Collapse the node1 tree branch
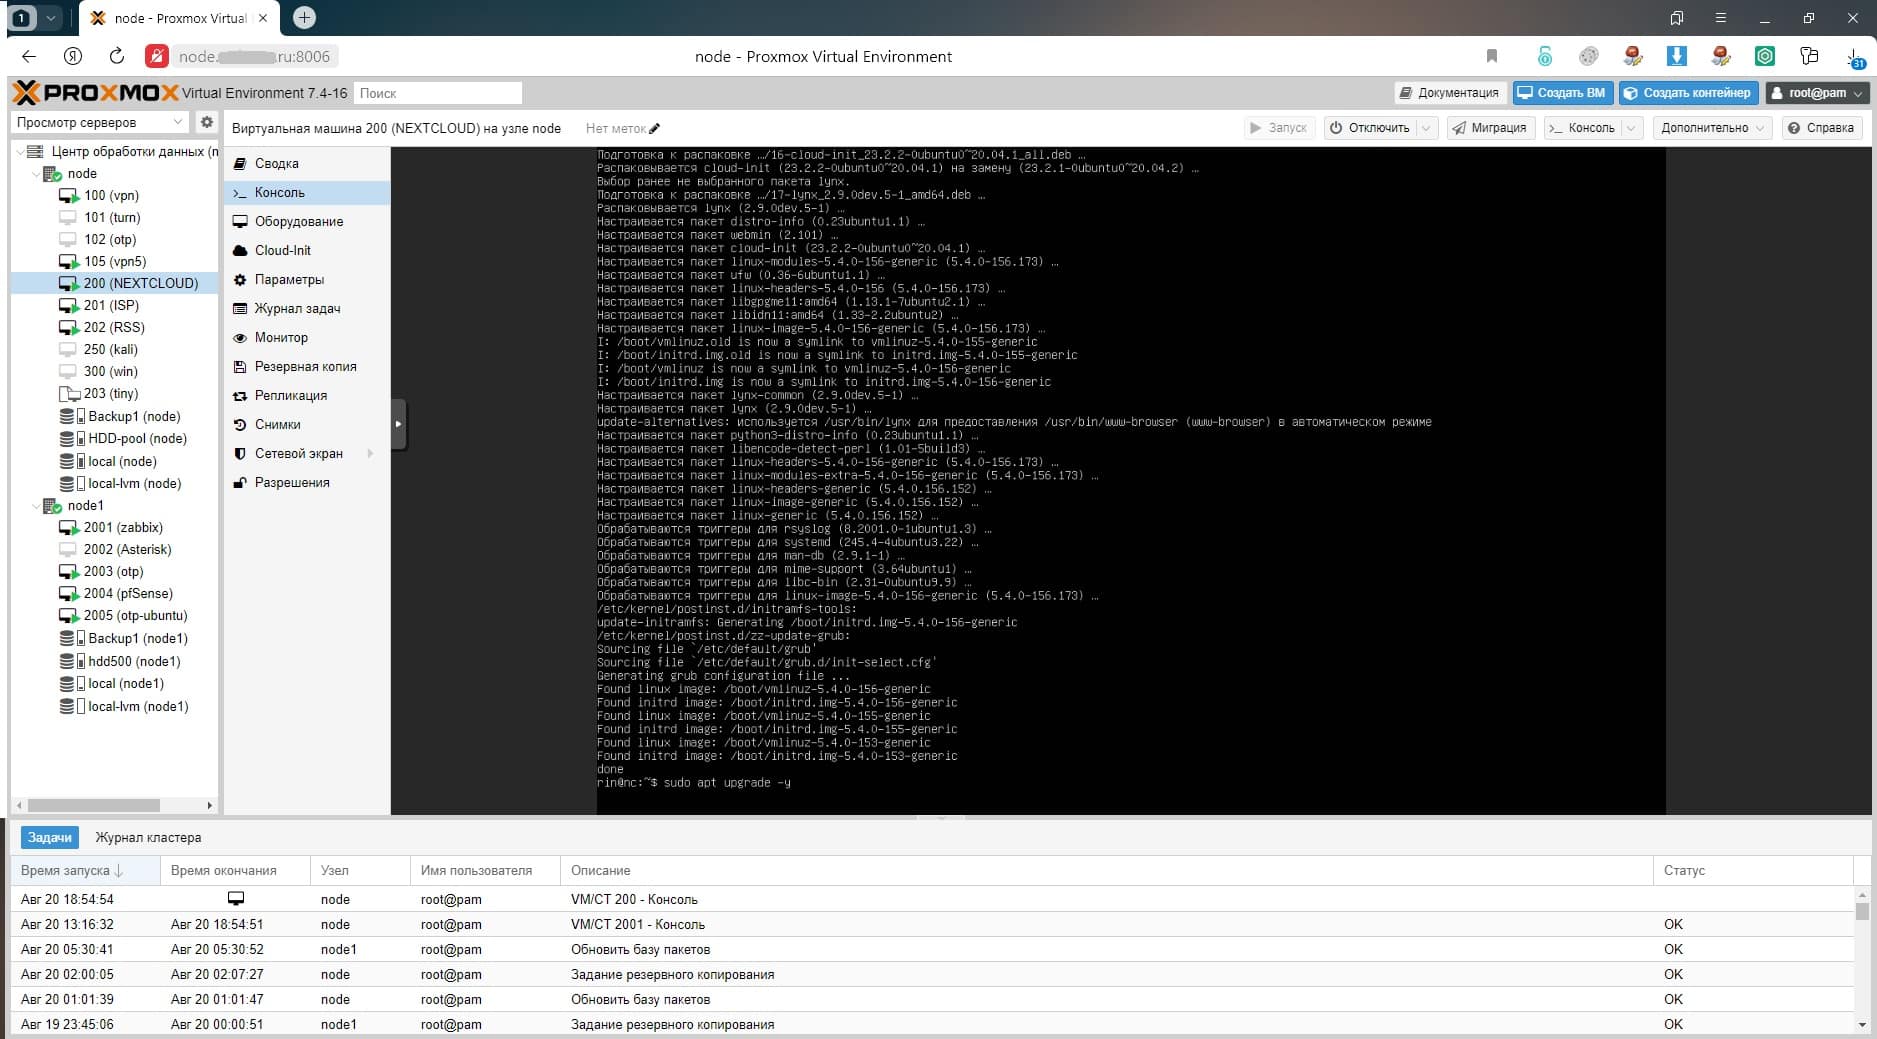Viewport: 1877px width, 1039px height. pyautogui.click(x=35, y=506)
